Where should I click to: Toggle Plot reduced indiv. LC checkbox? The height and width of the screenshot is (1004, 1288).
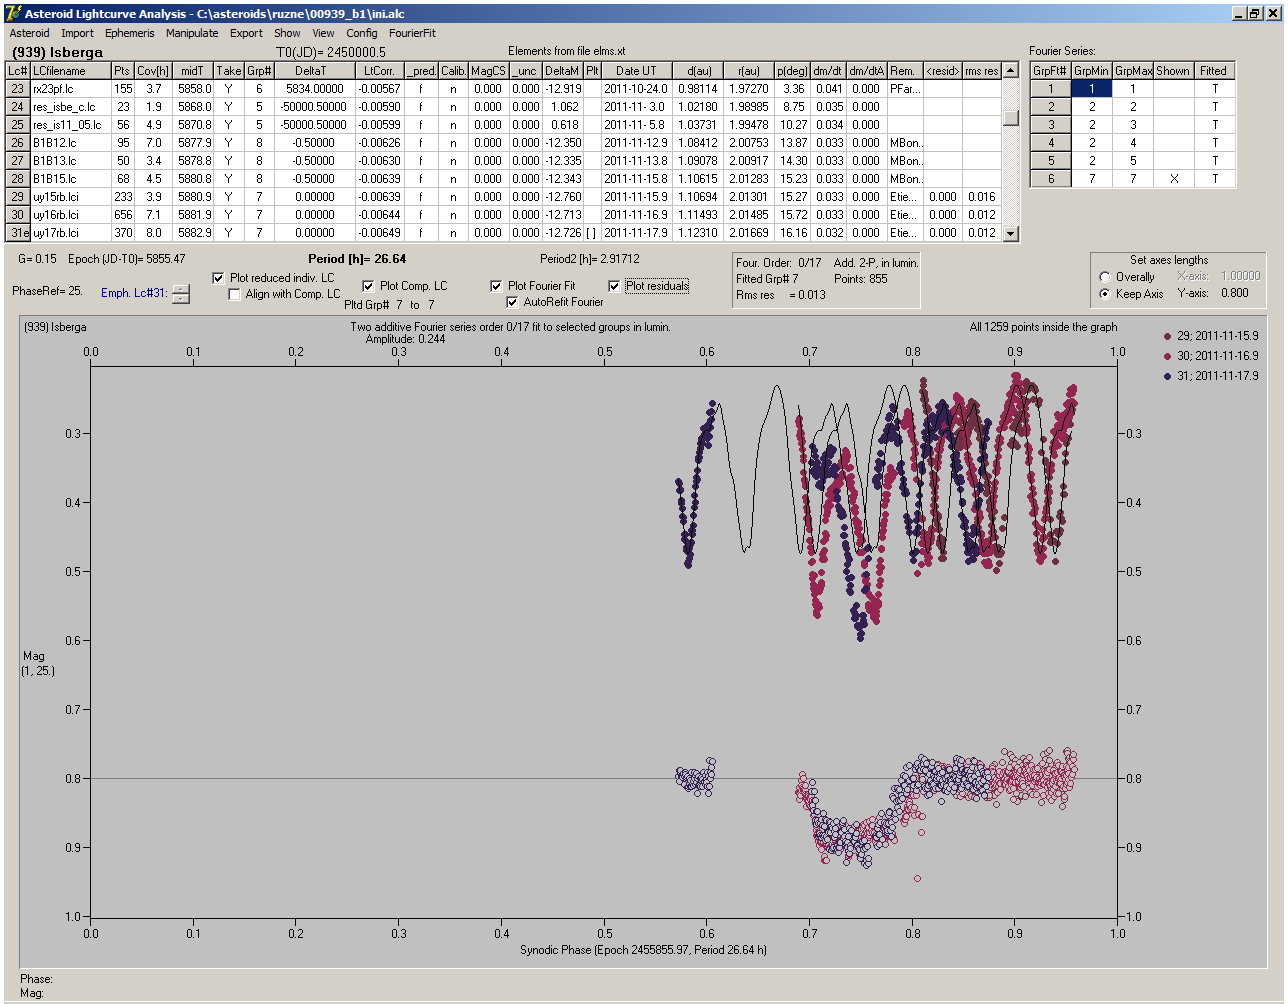(219, 278)
